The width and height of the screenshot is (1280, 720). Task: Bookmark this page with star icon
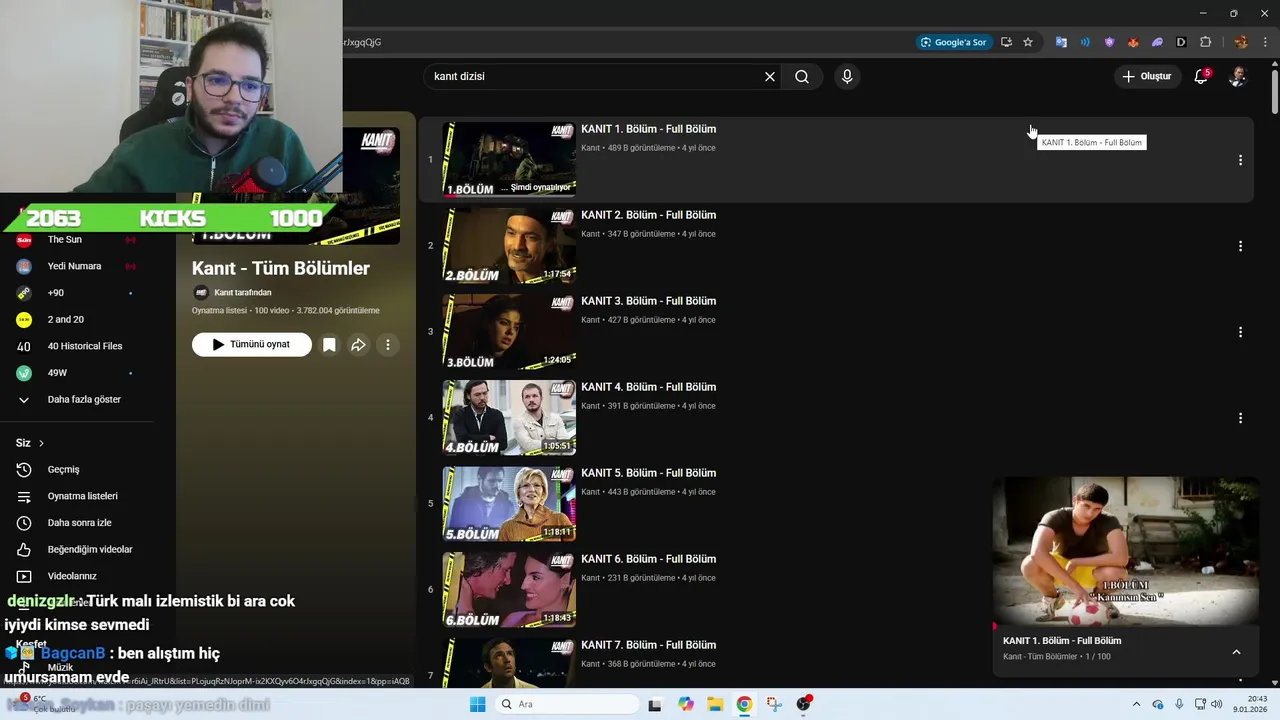1027,42
